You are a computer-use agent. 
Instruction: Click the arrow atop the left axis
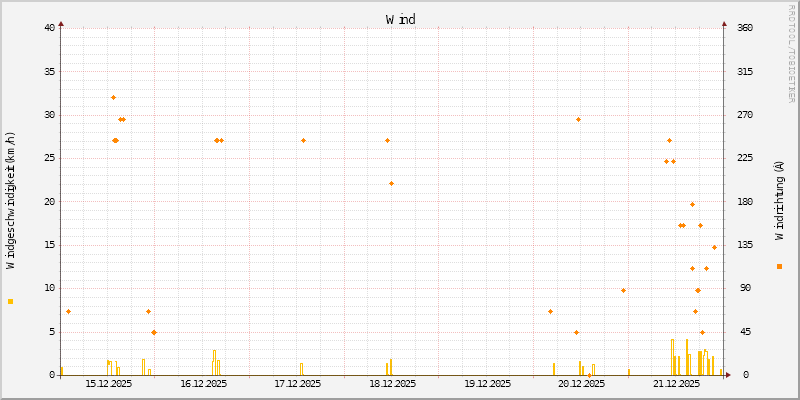coord(60,22)
